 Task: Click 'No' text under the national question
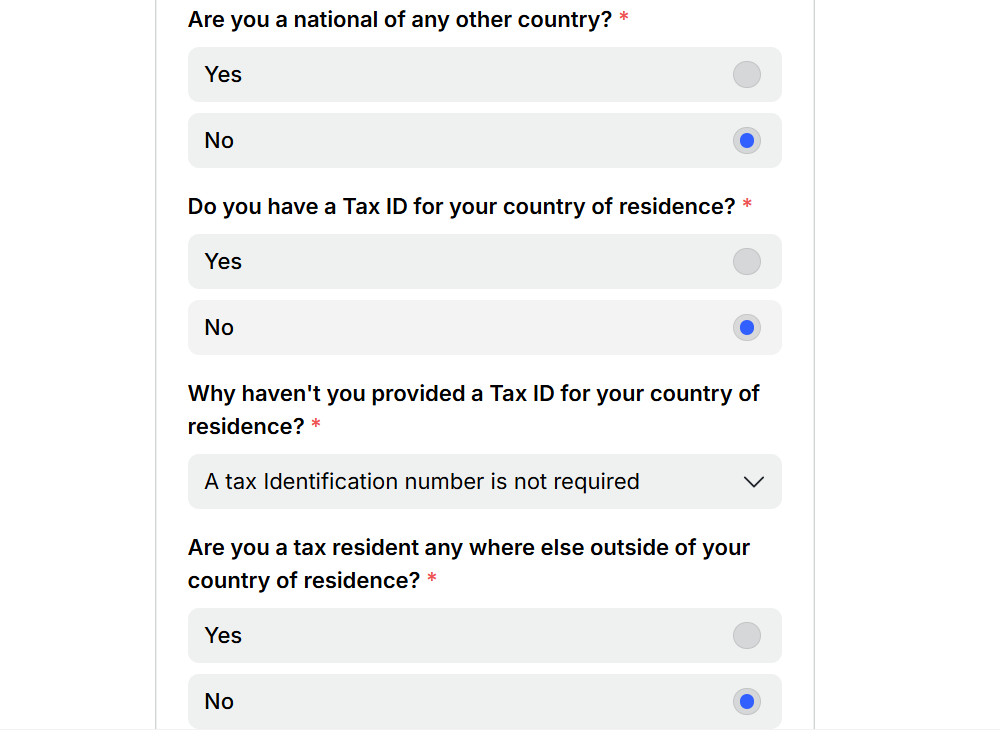click(x=219, y=141)
